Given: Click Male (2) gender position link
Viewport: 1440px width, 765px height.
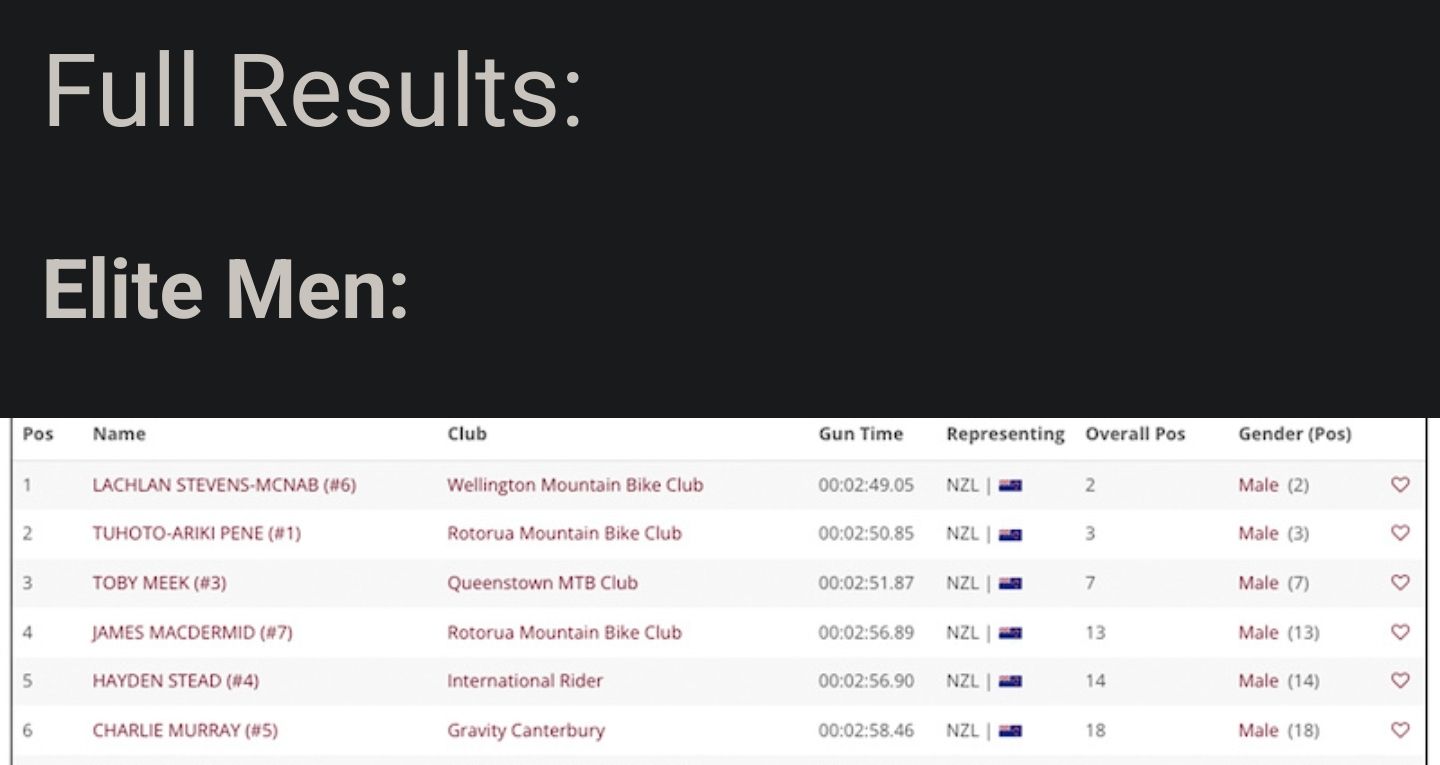Looking at the screenshot, I should [x=1273, y=485].
